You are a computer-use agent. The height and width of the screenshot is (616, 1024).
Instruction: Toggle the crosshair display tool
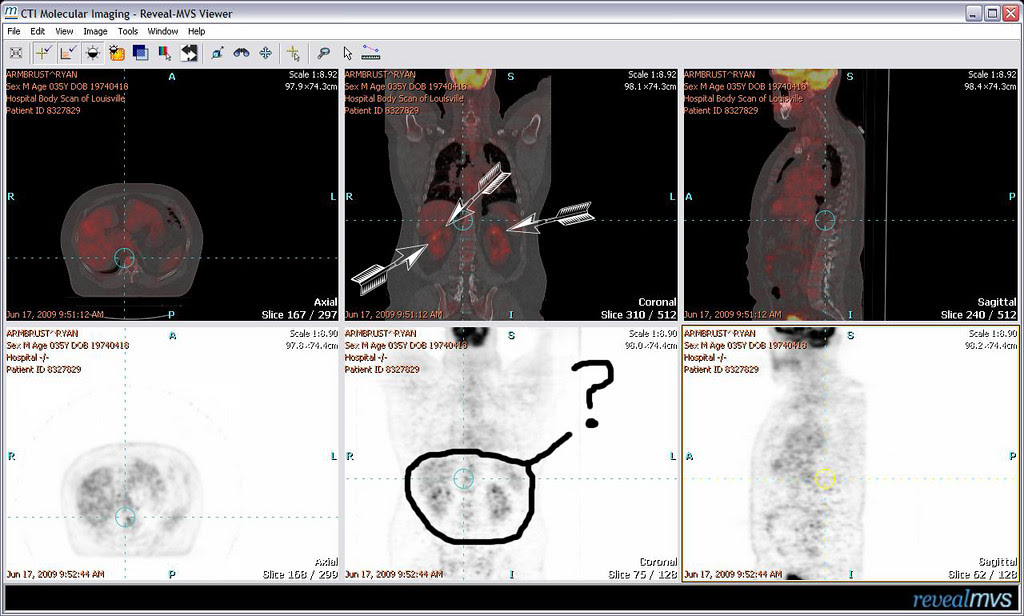[43, 53]
